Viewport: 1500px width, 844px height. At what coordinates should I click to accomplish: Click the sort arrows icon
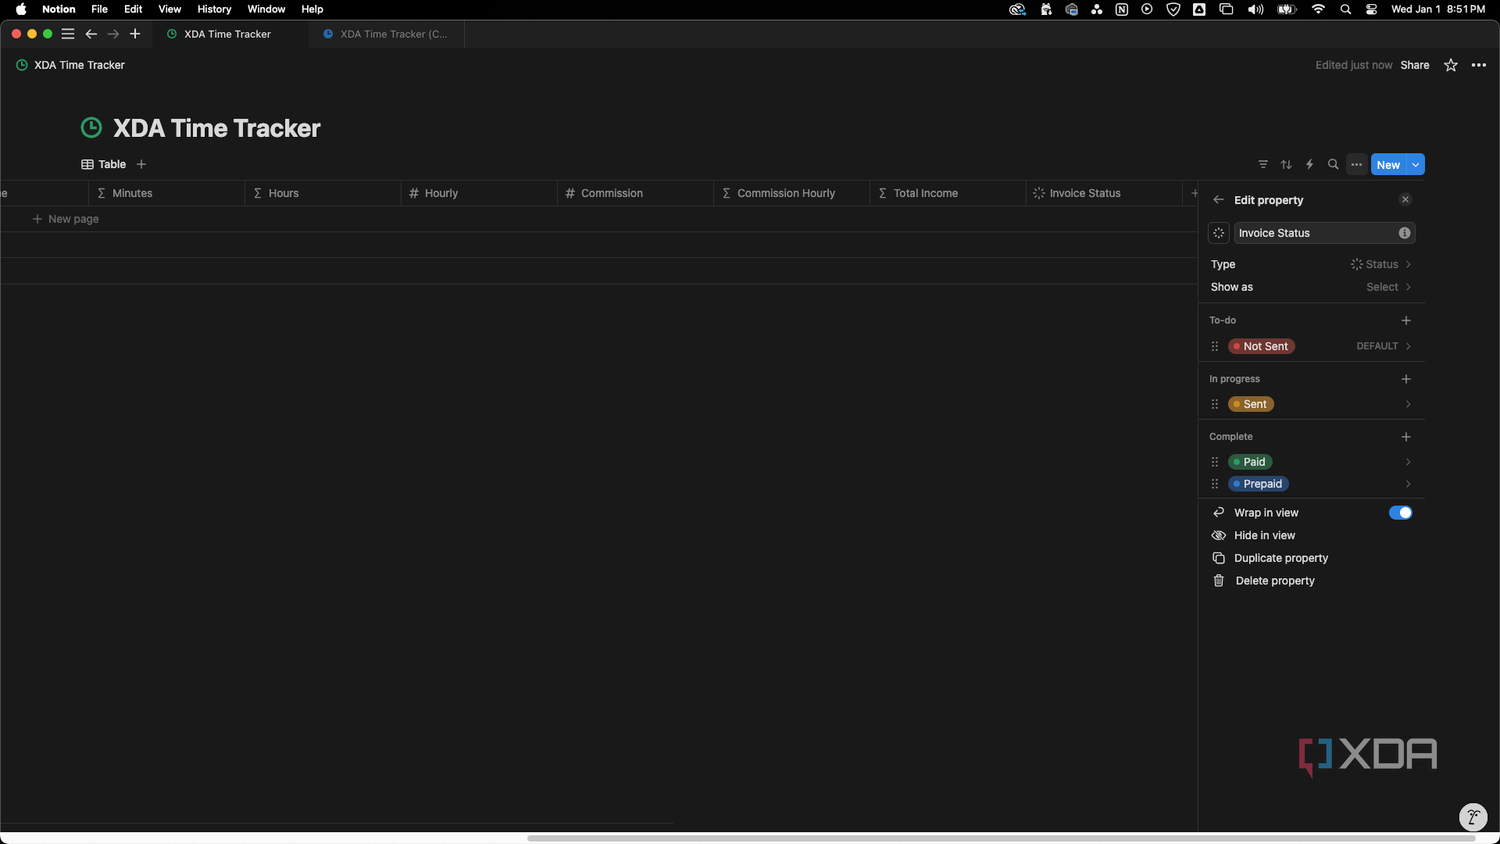[1286, 164]
